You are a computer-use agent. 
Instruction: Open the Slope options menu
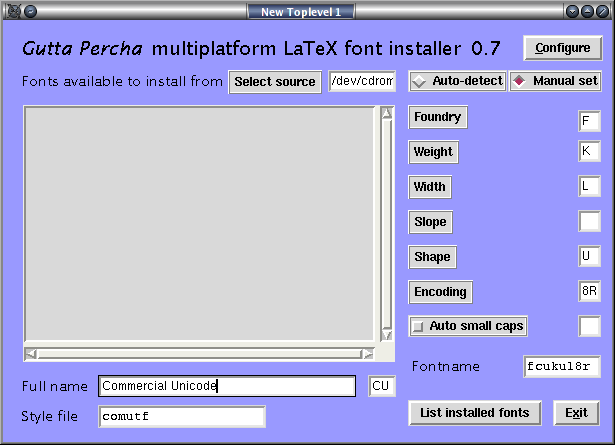[x=430, y=222]
